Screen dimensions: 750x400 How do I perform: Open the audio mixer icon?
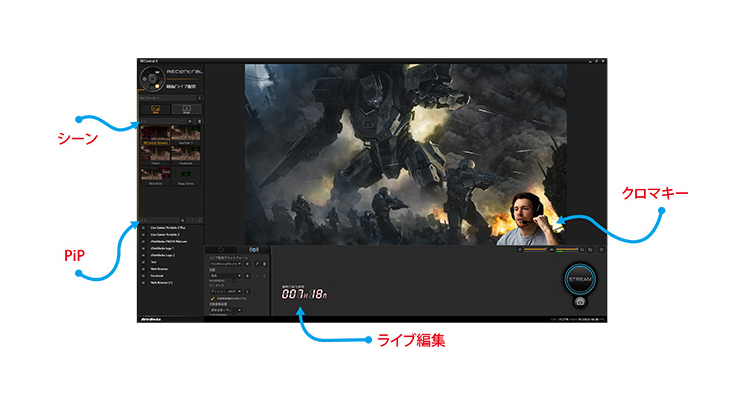click(x=590, y=250)
